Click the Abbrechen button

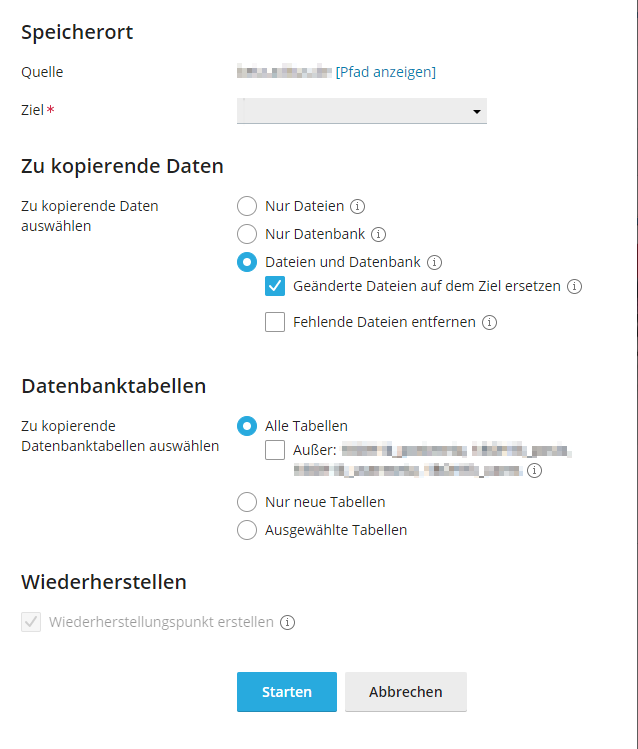[405, 692]
